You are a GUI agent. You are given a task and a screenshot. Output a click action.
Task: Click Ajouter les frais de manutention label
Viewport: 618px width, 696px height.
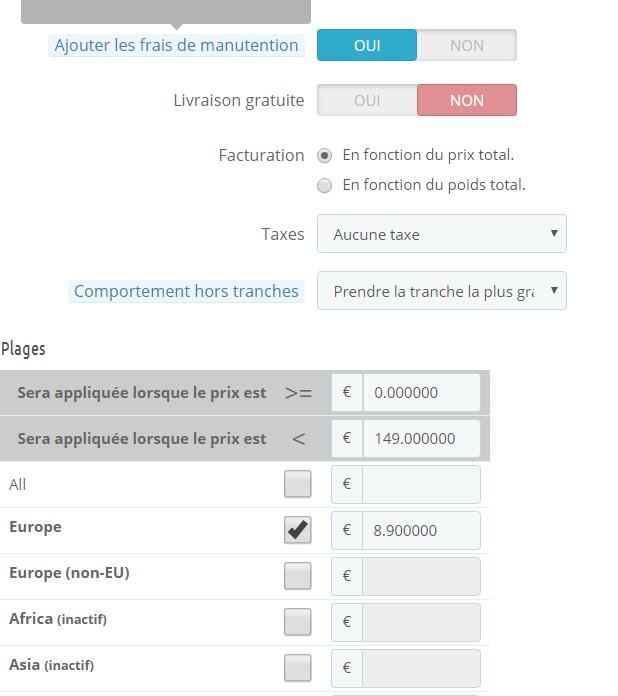coord(176,45)
